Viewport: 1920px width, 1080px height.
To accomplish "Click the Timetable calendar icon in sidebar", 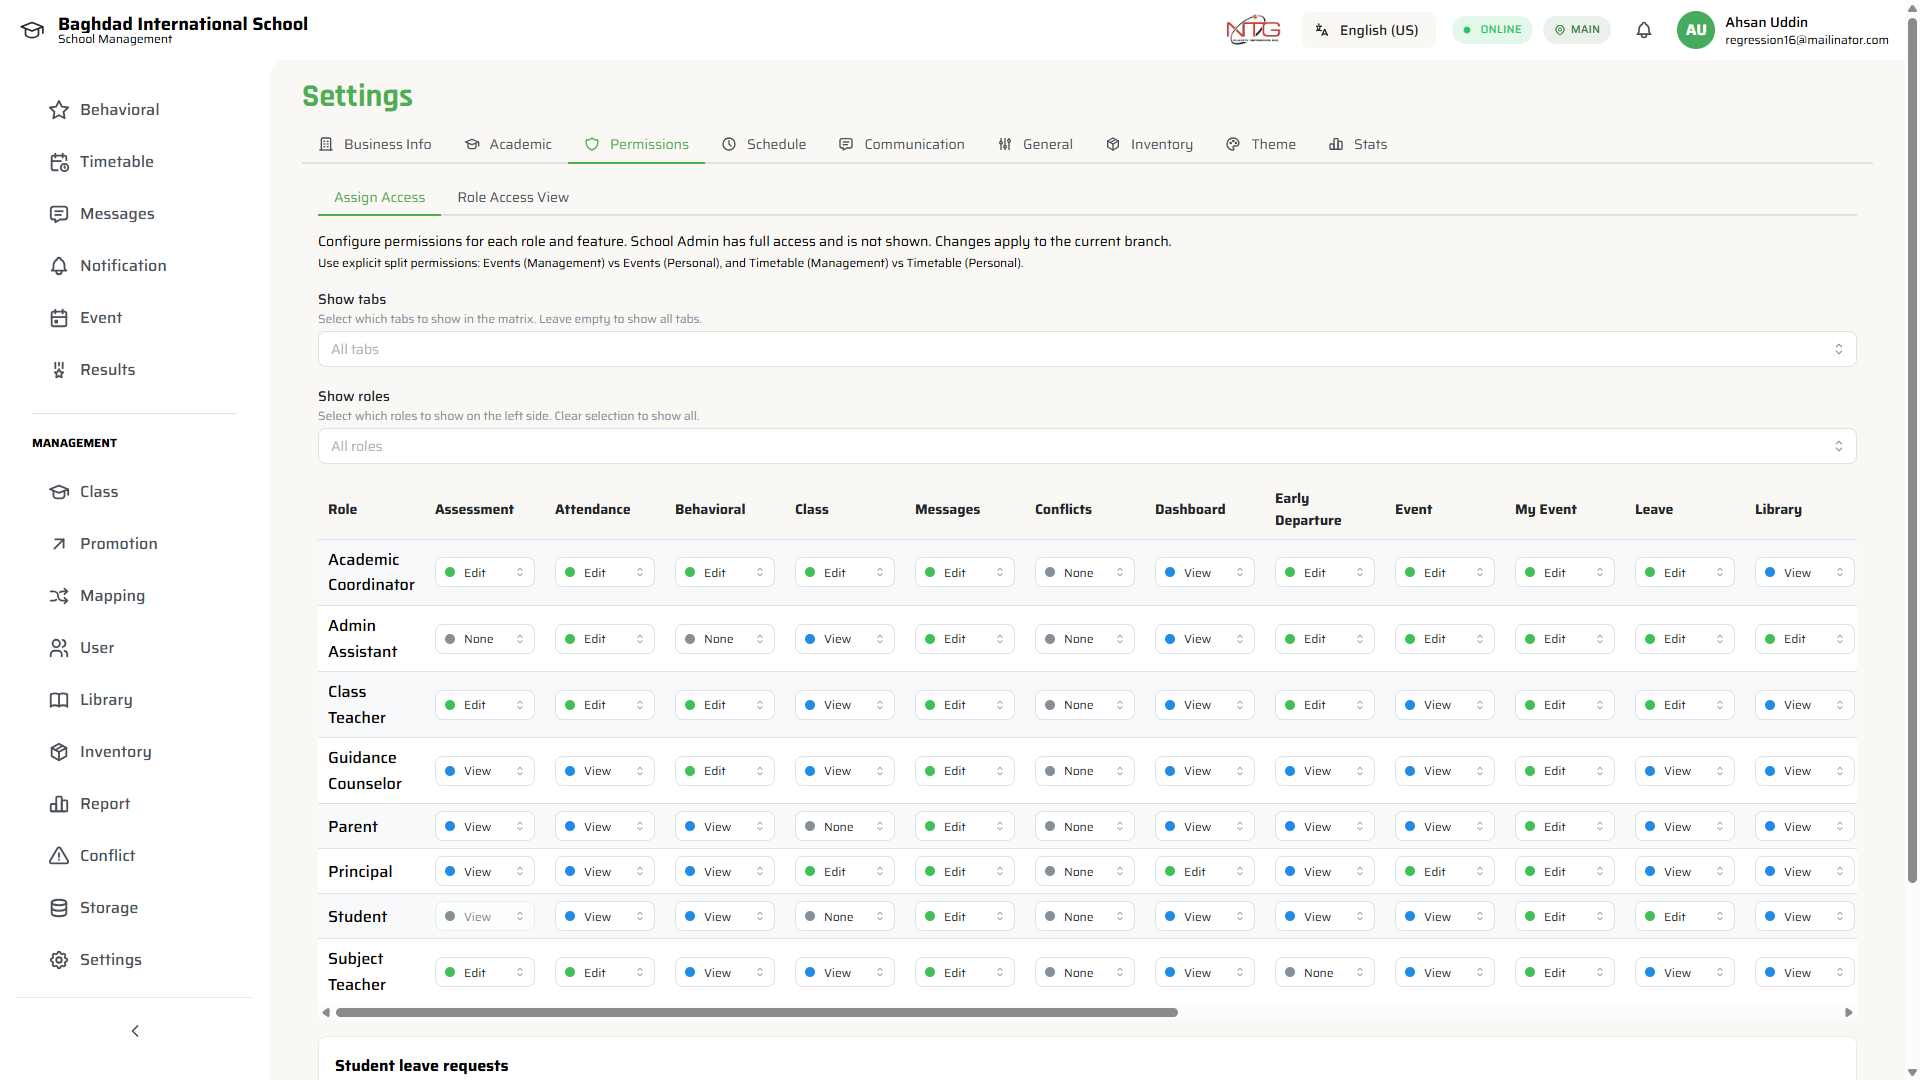I will 59,162.
